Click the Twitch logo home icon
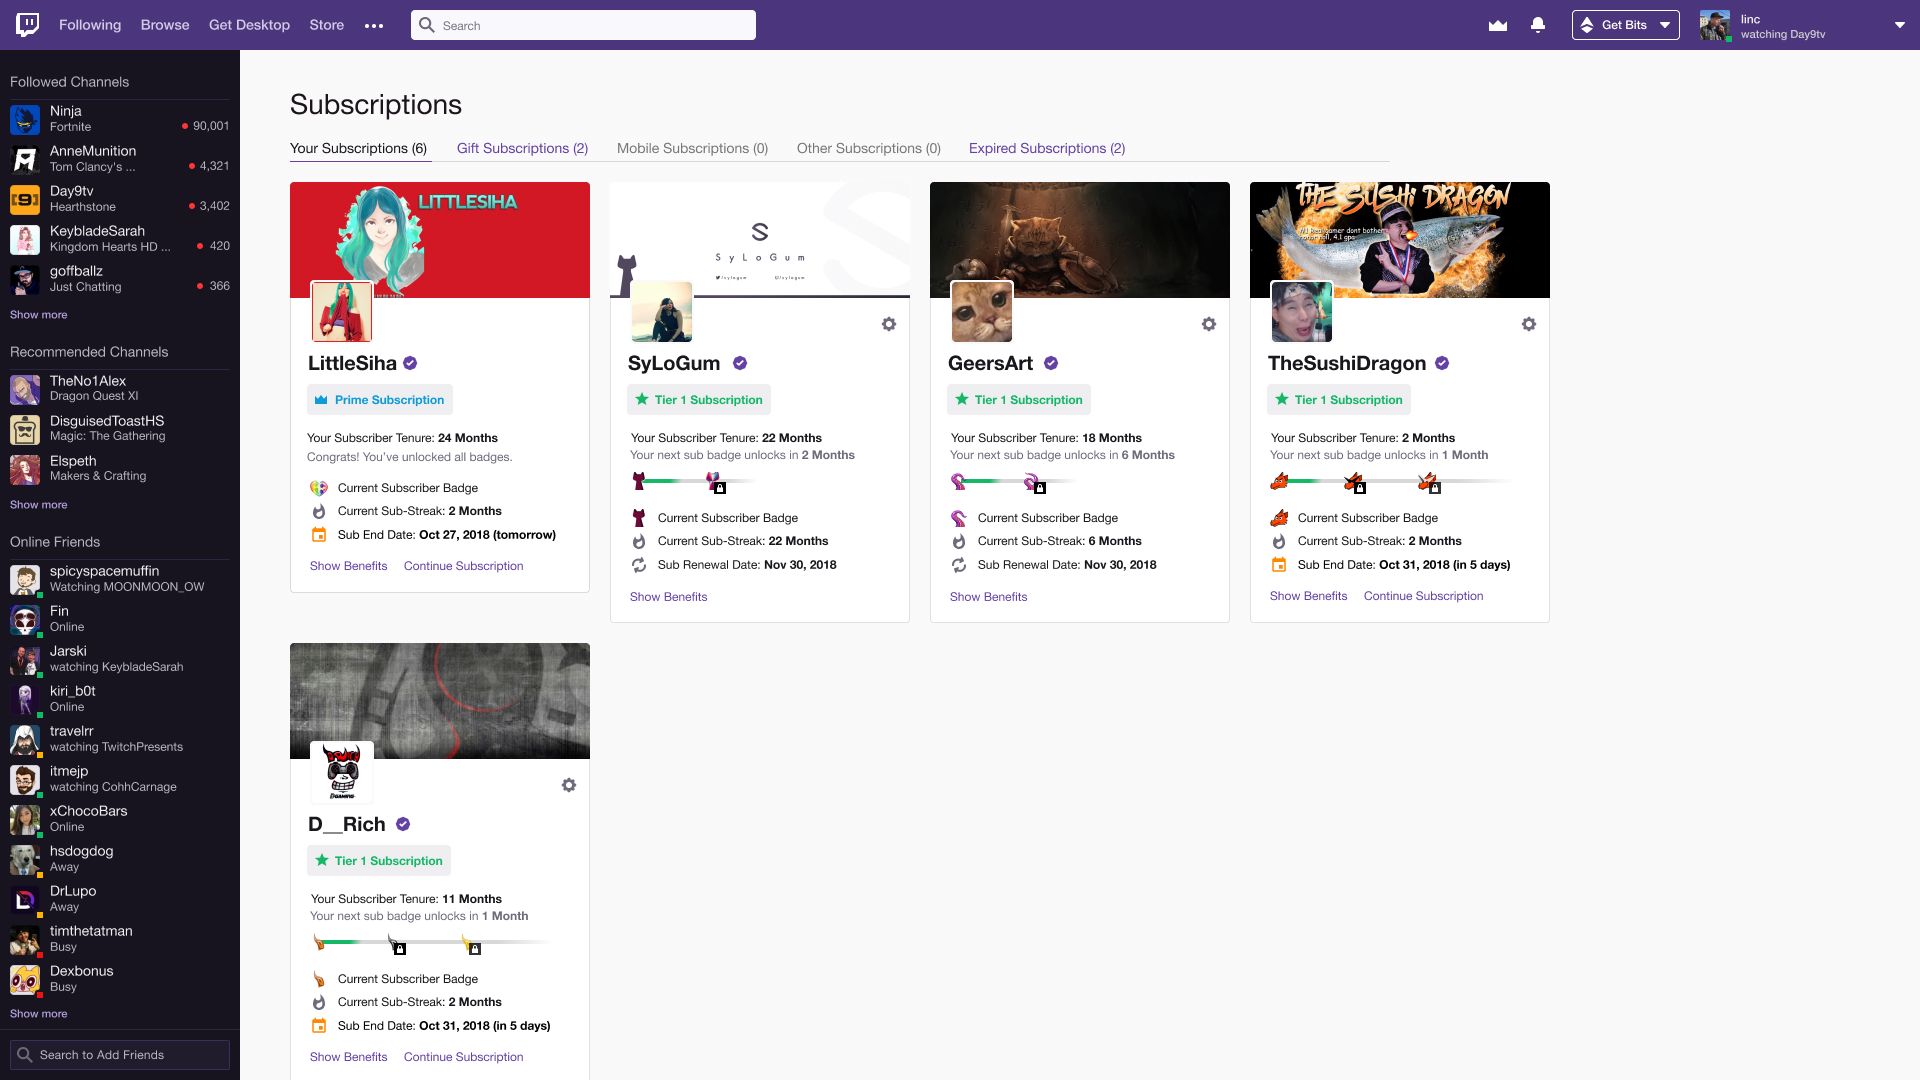This screenshot has height=1080, width=1920. [x=28, y=25]
